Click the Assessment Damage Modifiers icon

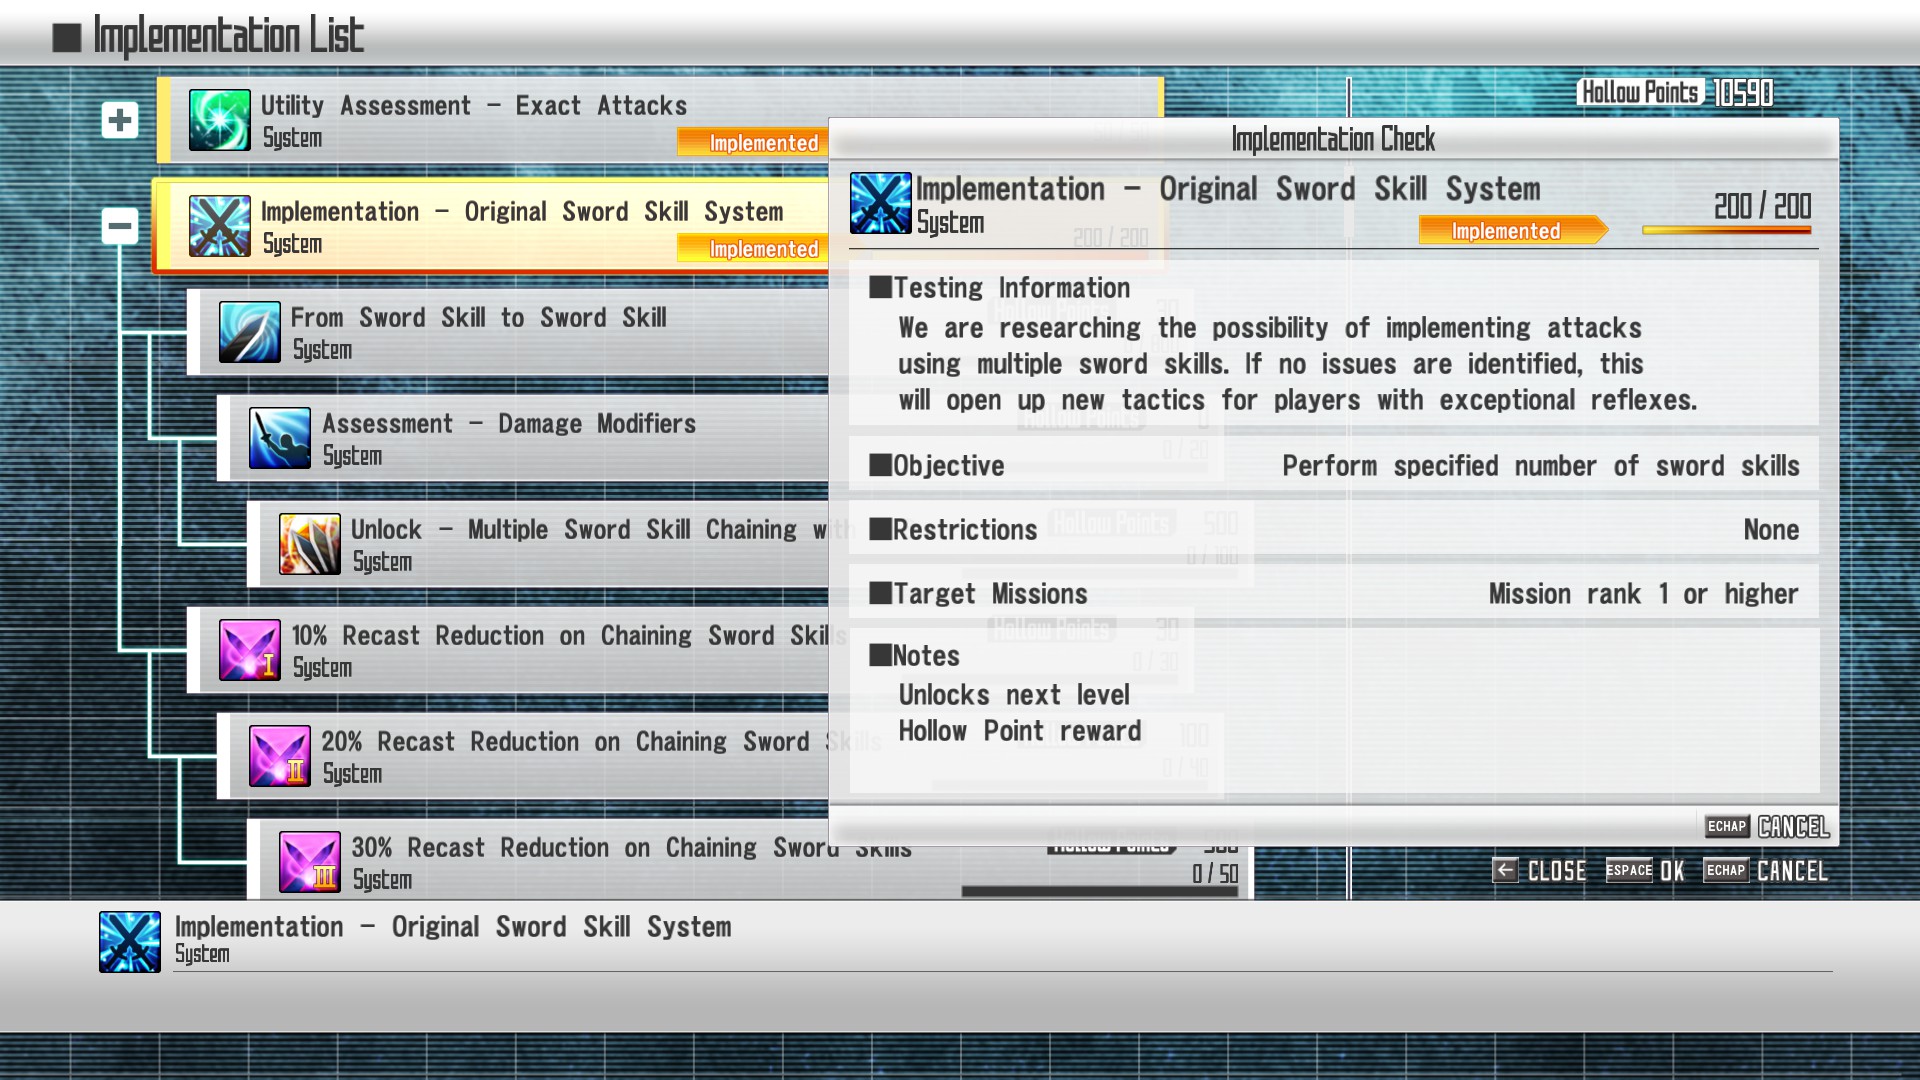[279, 438]
